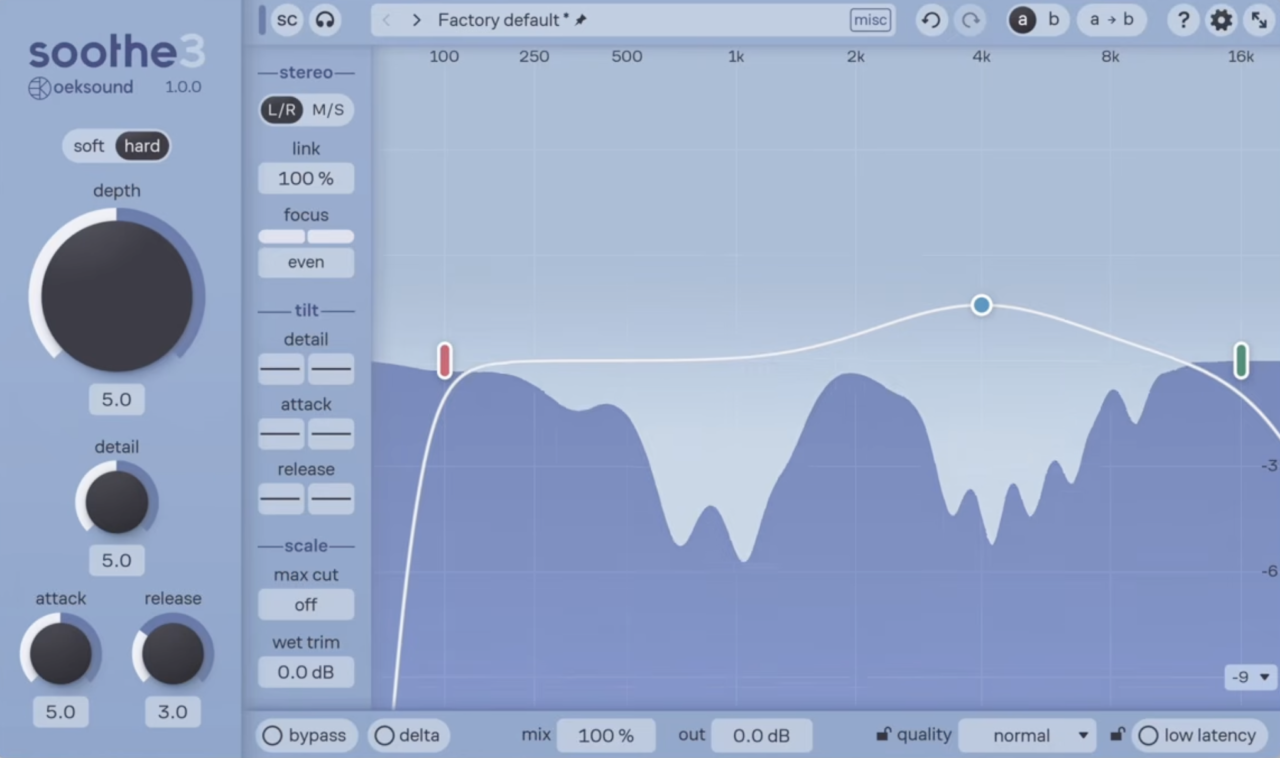Click the right tilt release slider
1280x758 pixels.
click(331, 498)
